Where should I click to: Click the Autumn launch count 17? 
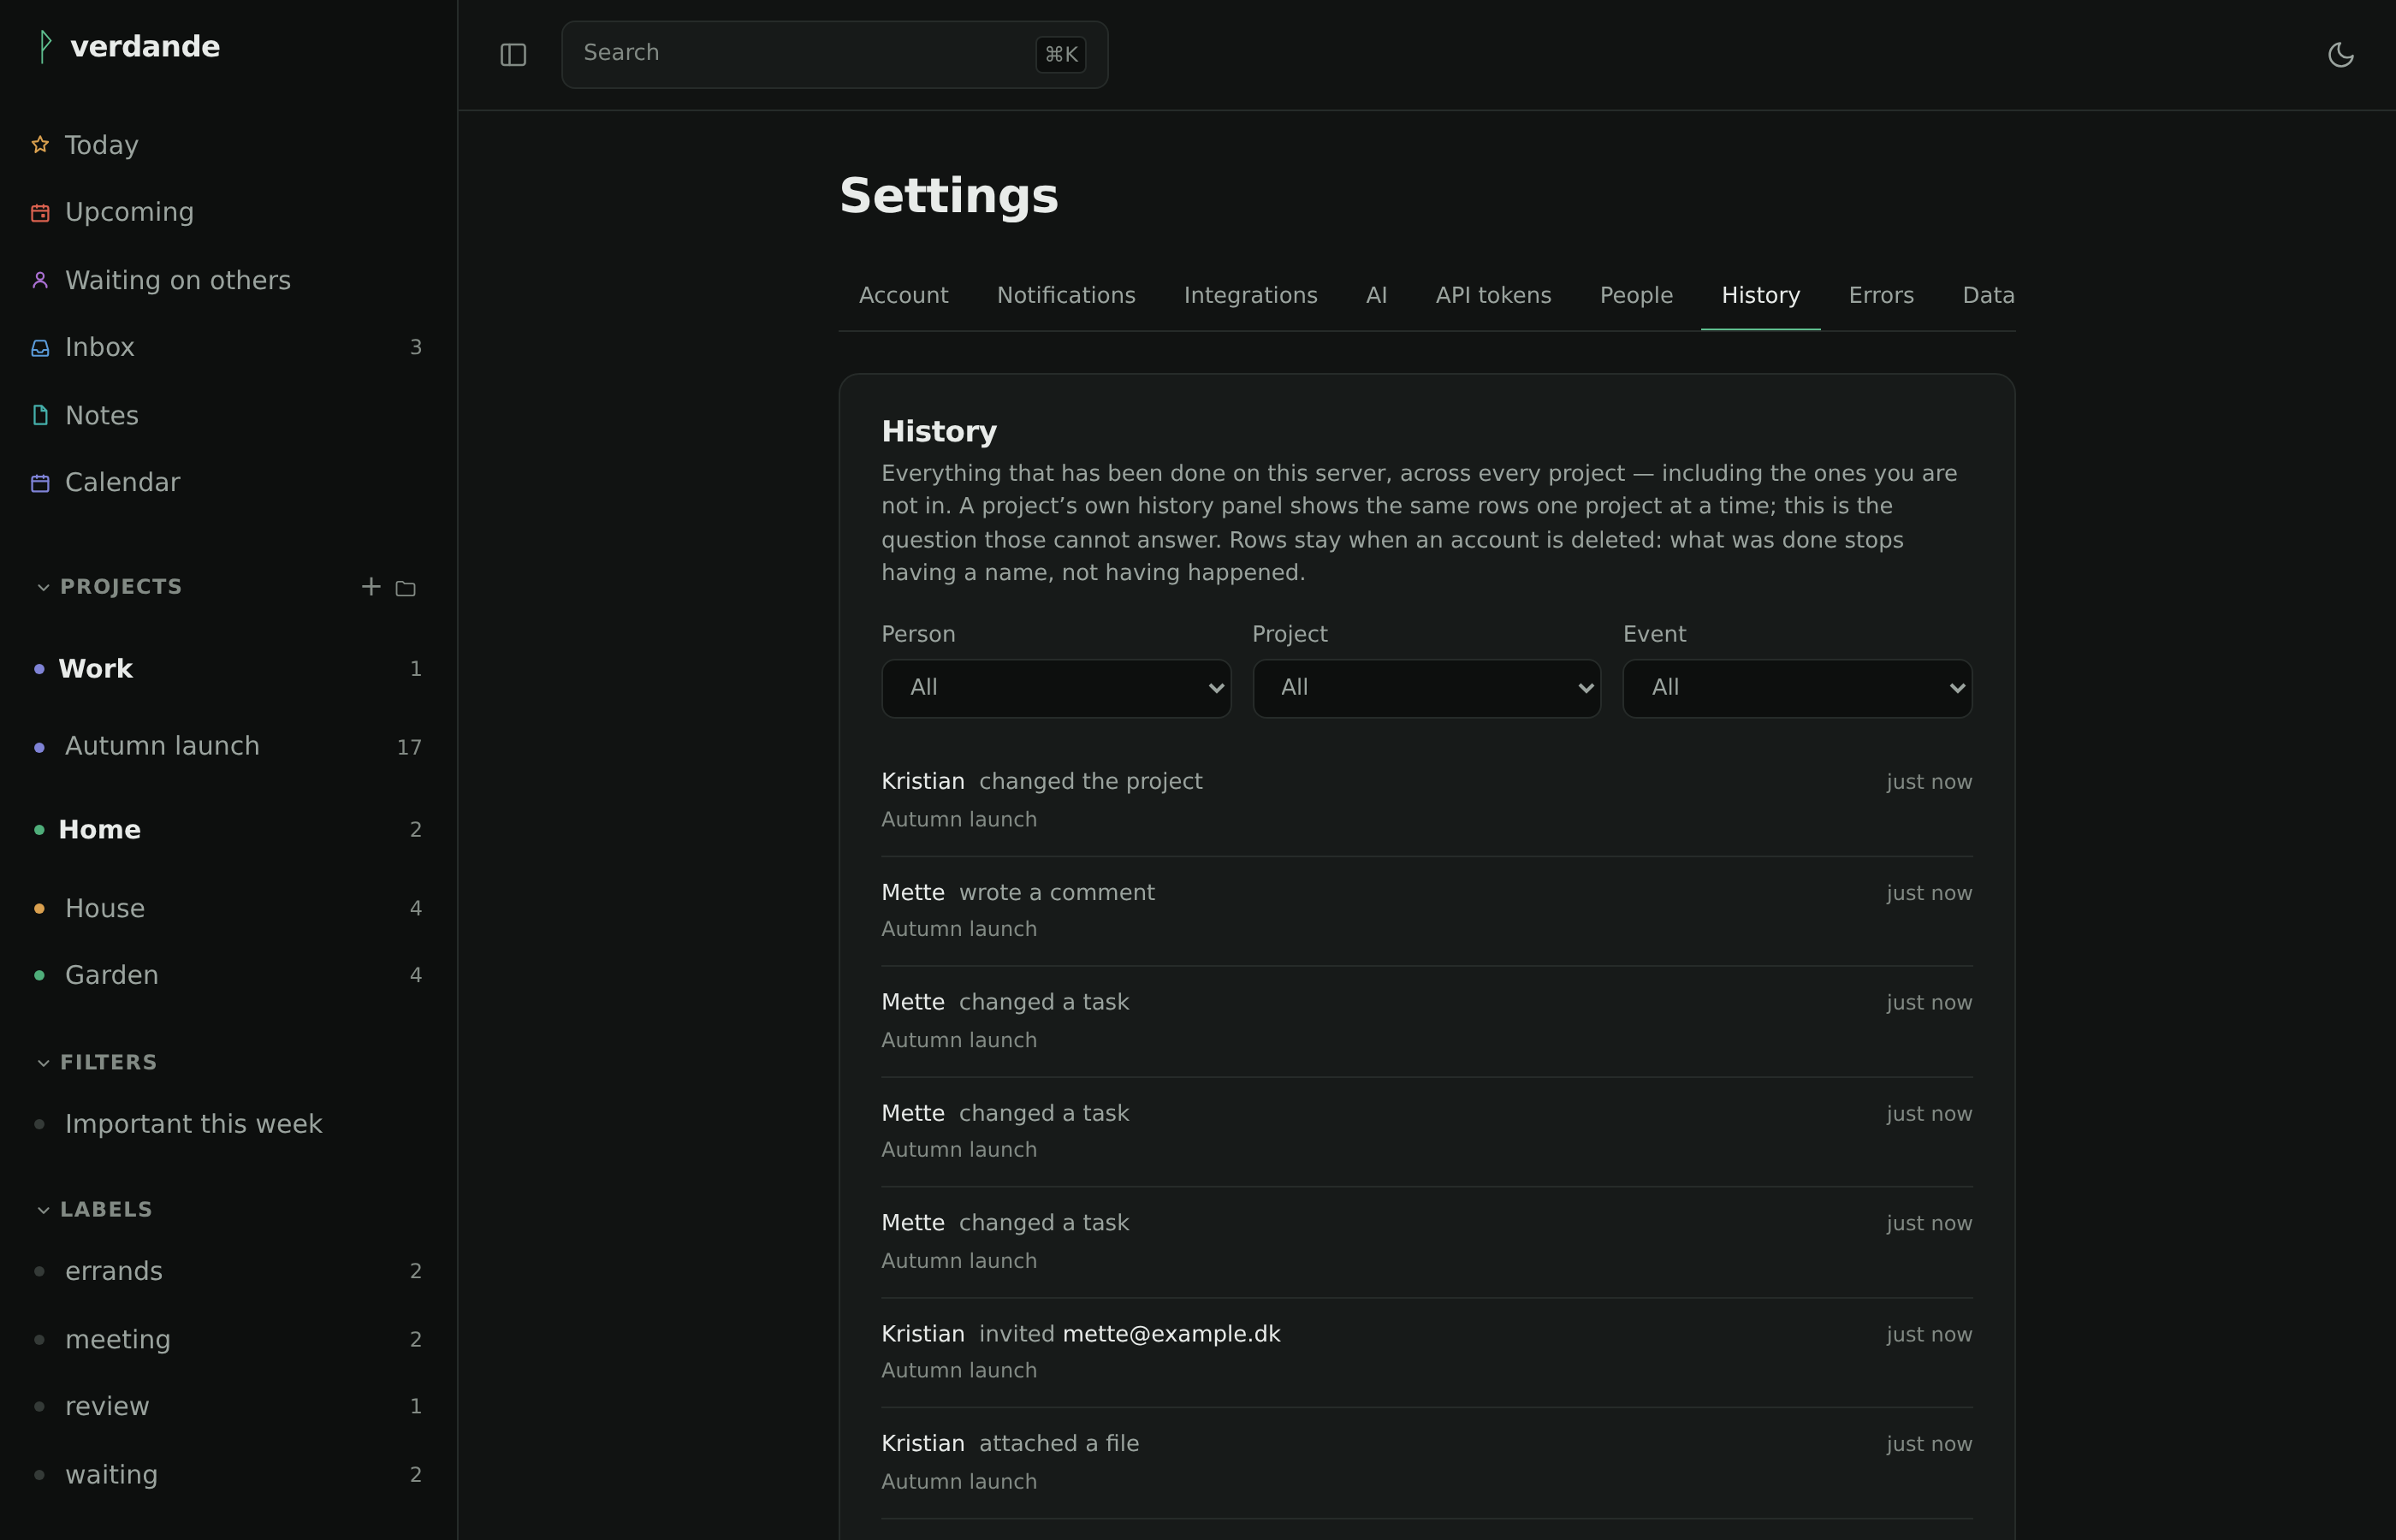[409, 748]
